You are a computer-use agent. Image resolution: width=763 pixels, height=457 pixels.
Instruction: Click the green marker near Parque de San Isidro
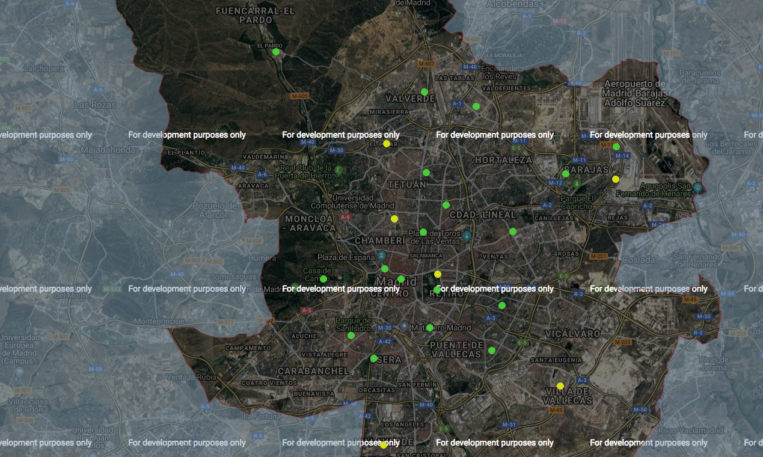pyautogui.click(x=351, y=335)
